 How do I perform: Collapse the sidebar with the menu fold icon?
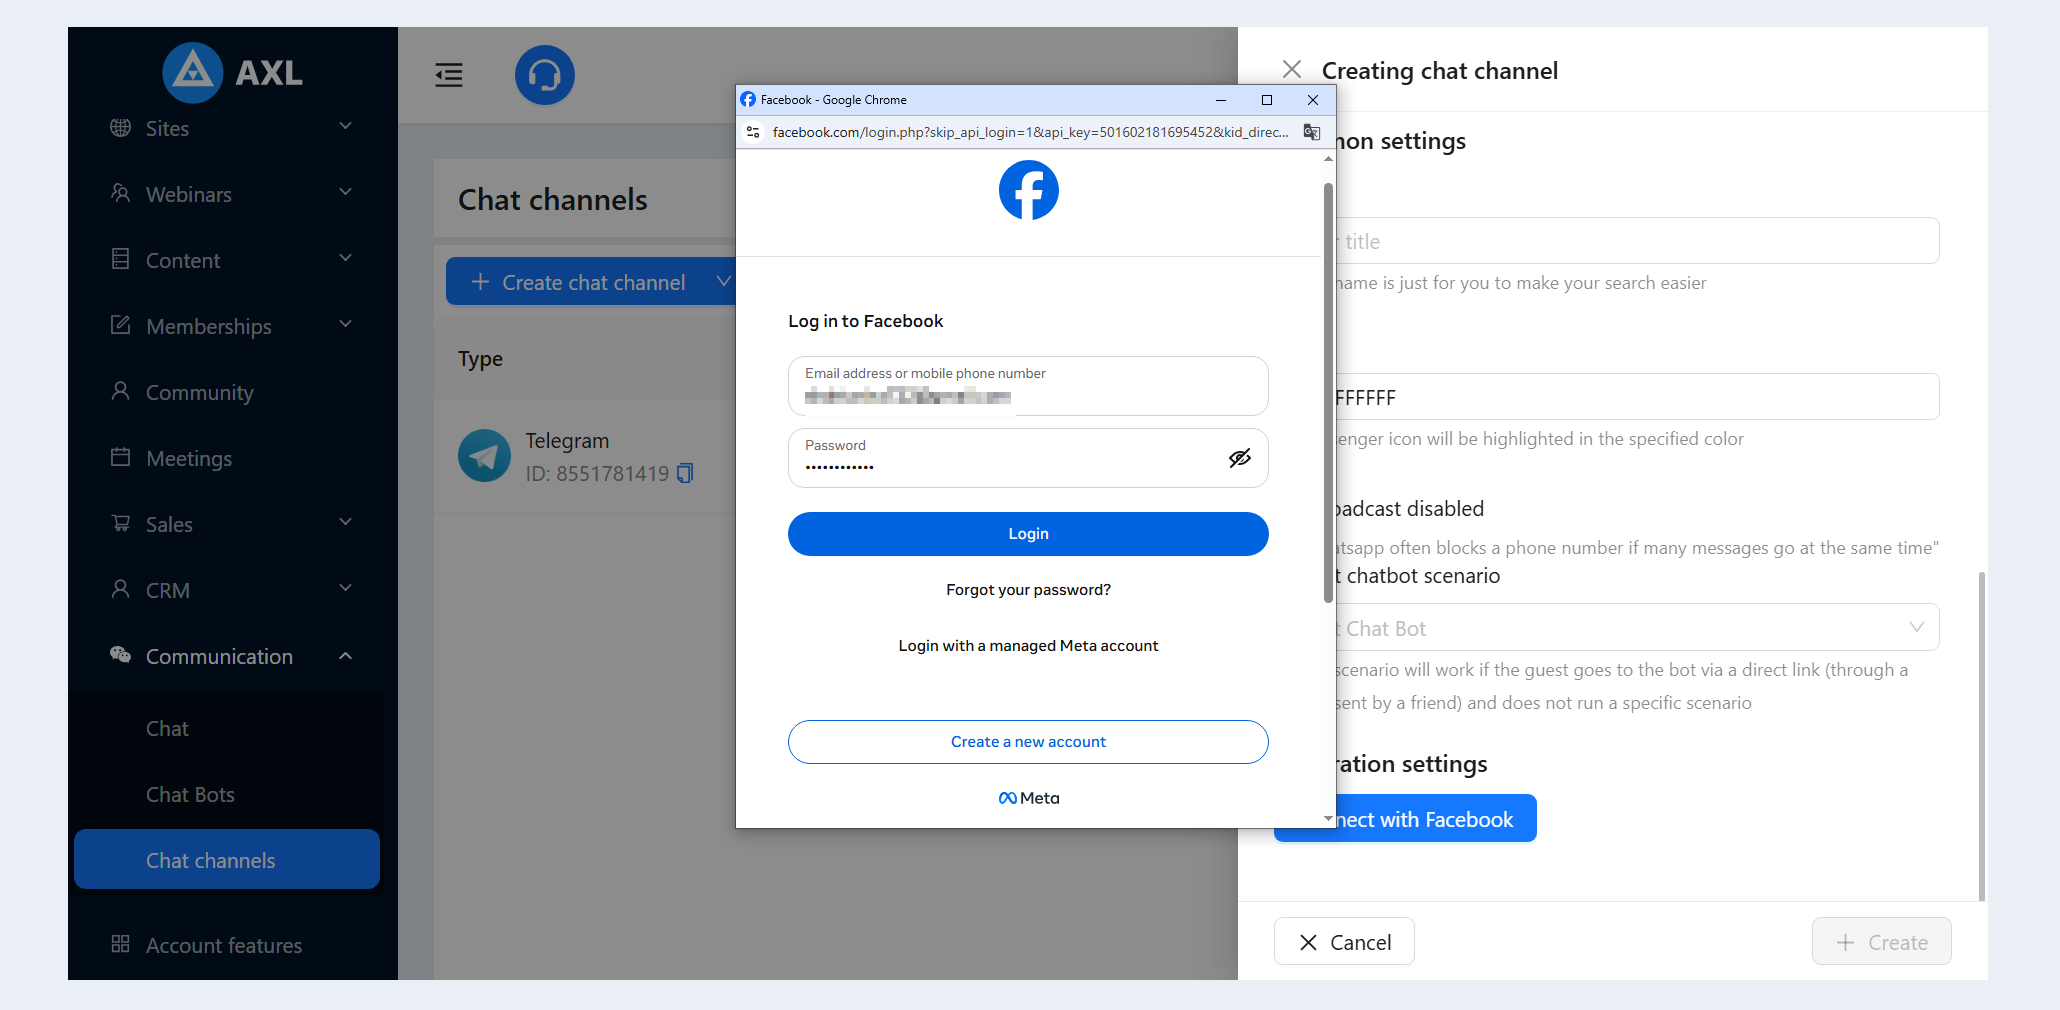(x=449, y=75)
